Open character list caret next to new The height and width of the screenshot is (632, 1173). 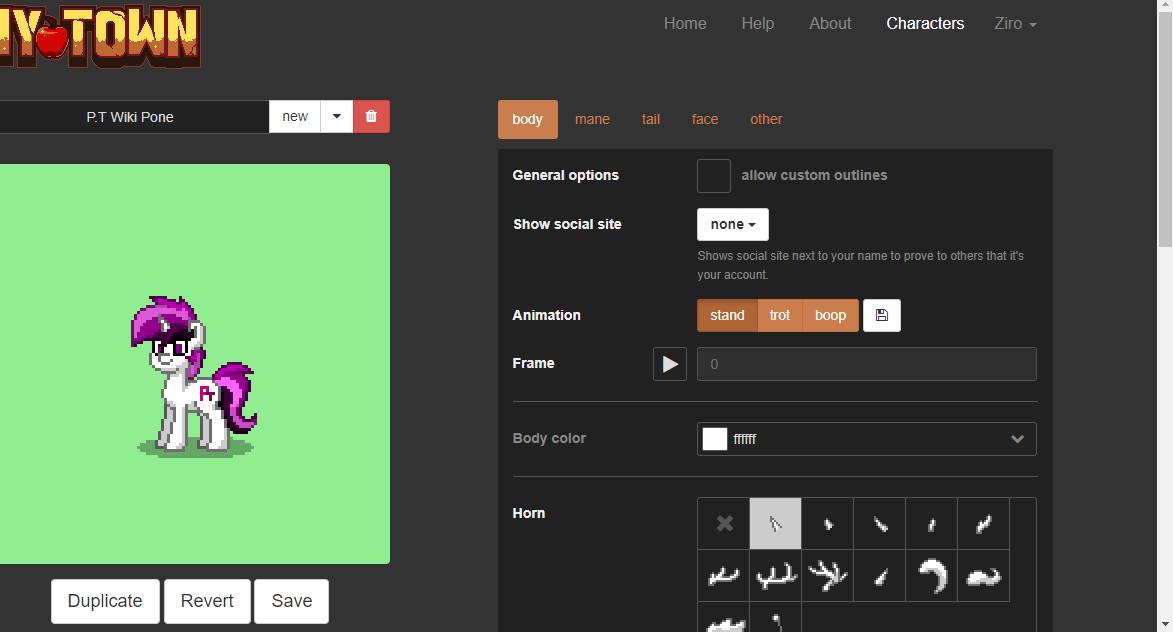click(337, 117)
